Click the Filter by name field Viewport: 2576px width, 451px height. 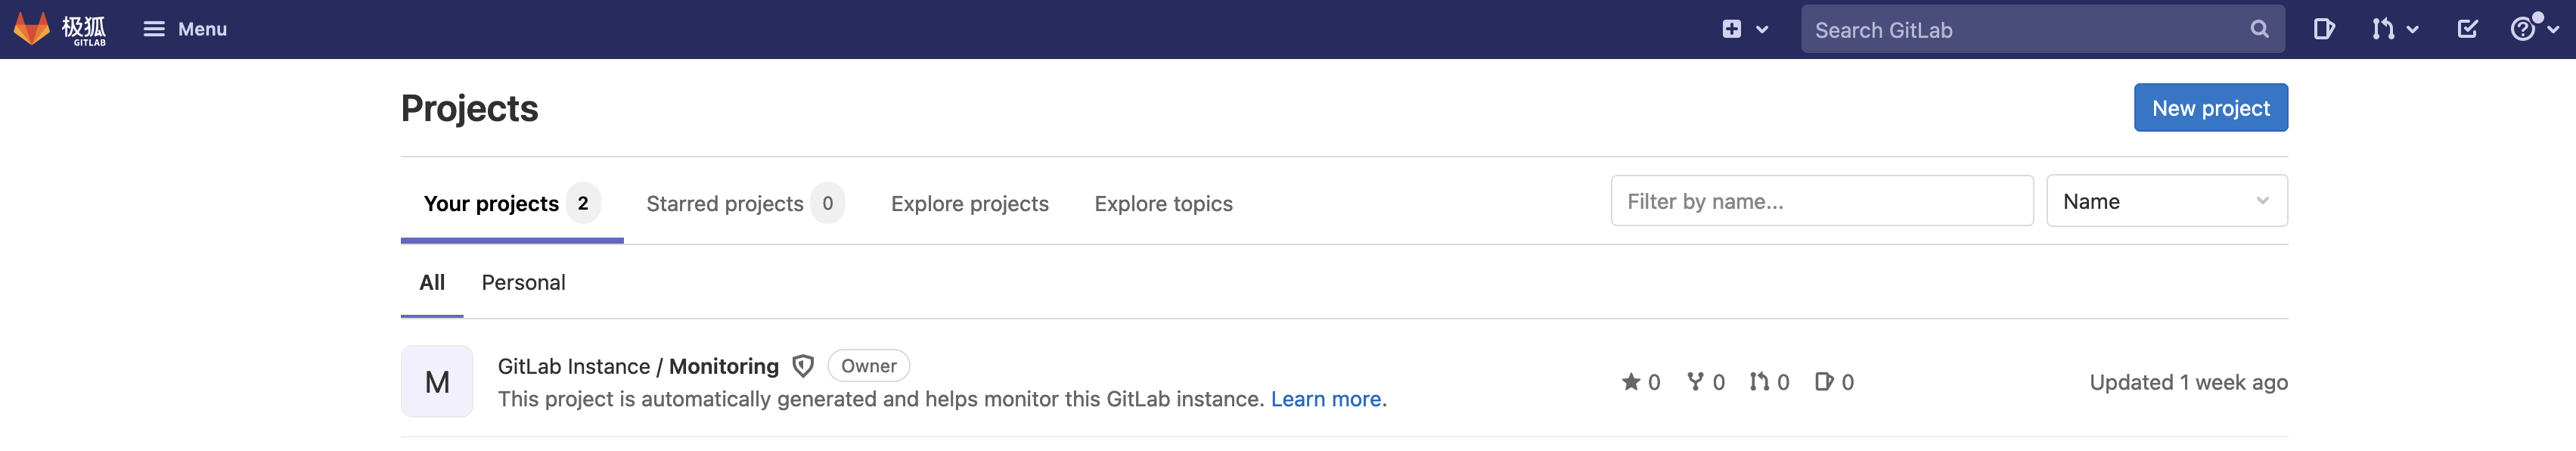coord(1821,201)
